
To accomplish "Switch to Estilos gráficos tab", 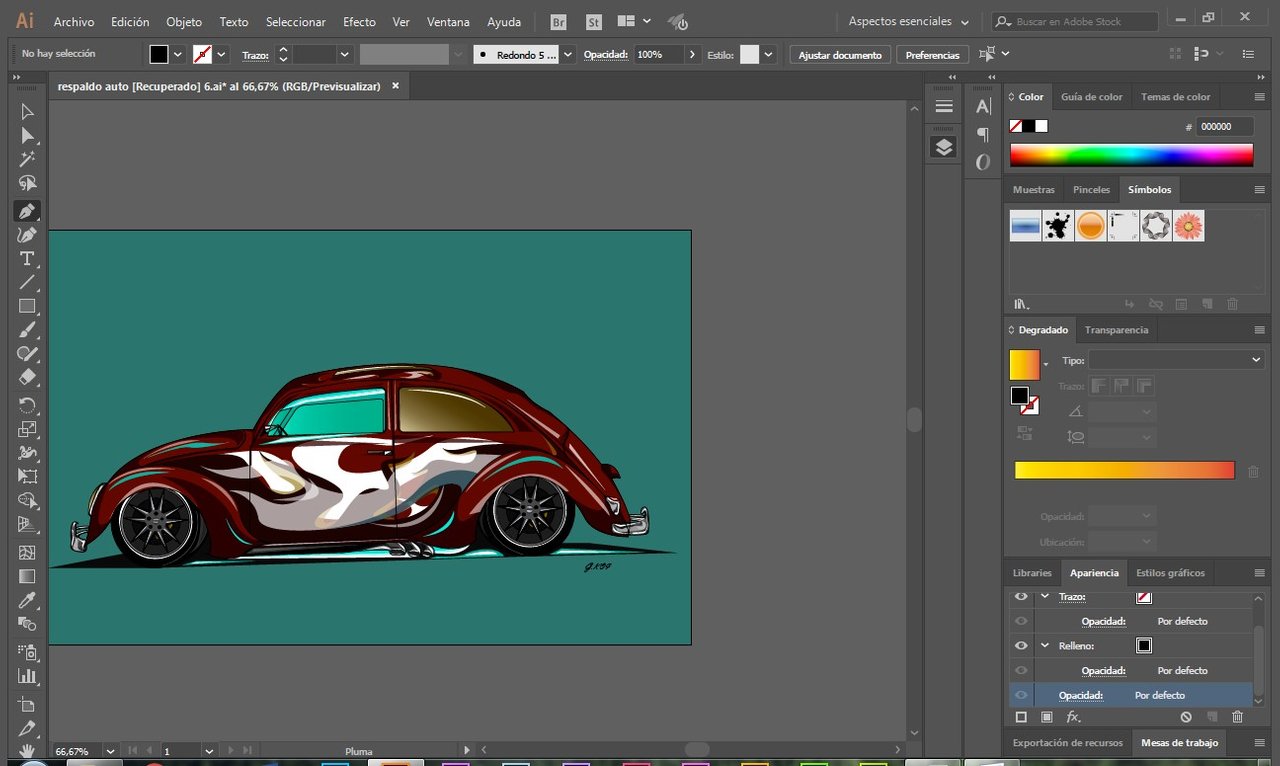I will coord(1170,573).
